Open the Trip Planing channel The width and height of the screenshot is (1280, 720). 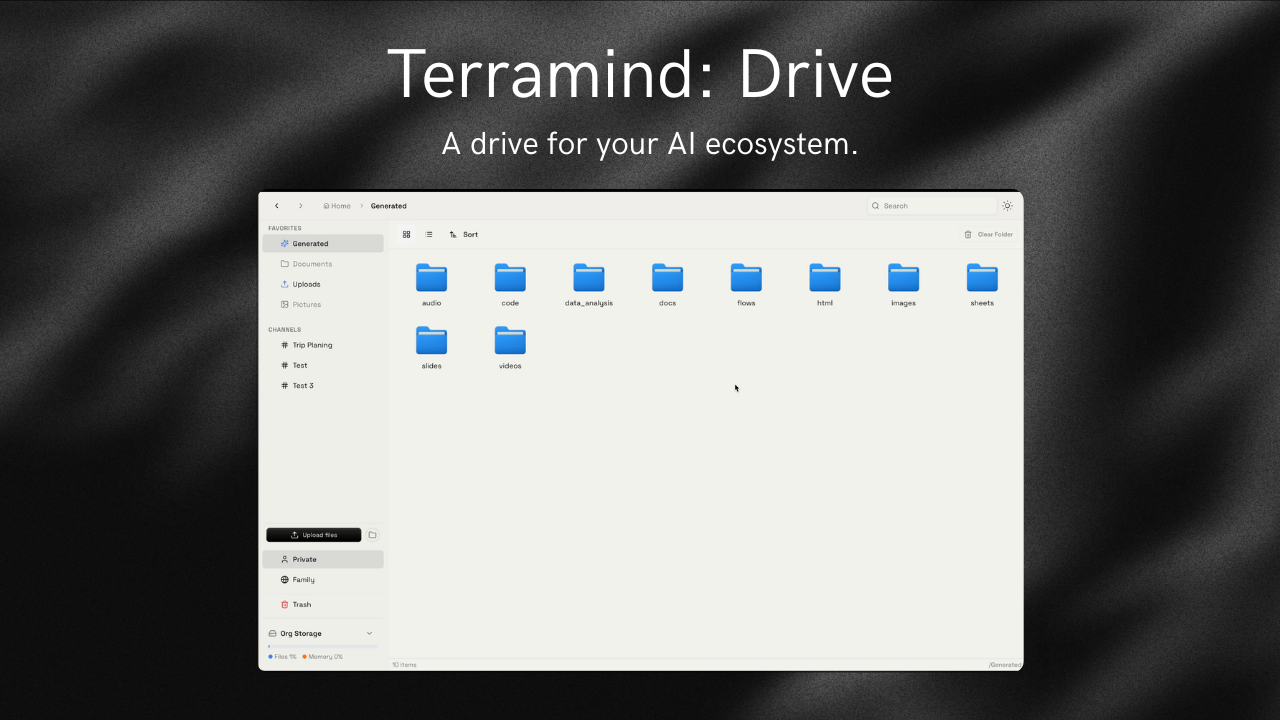323,345
